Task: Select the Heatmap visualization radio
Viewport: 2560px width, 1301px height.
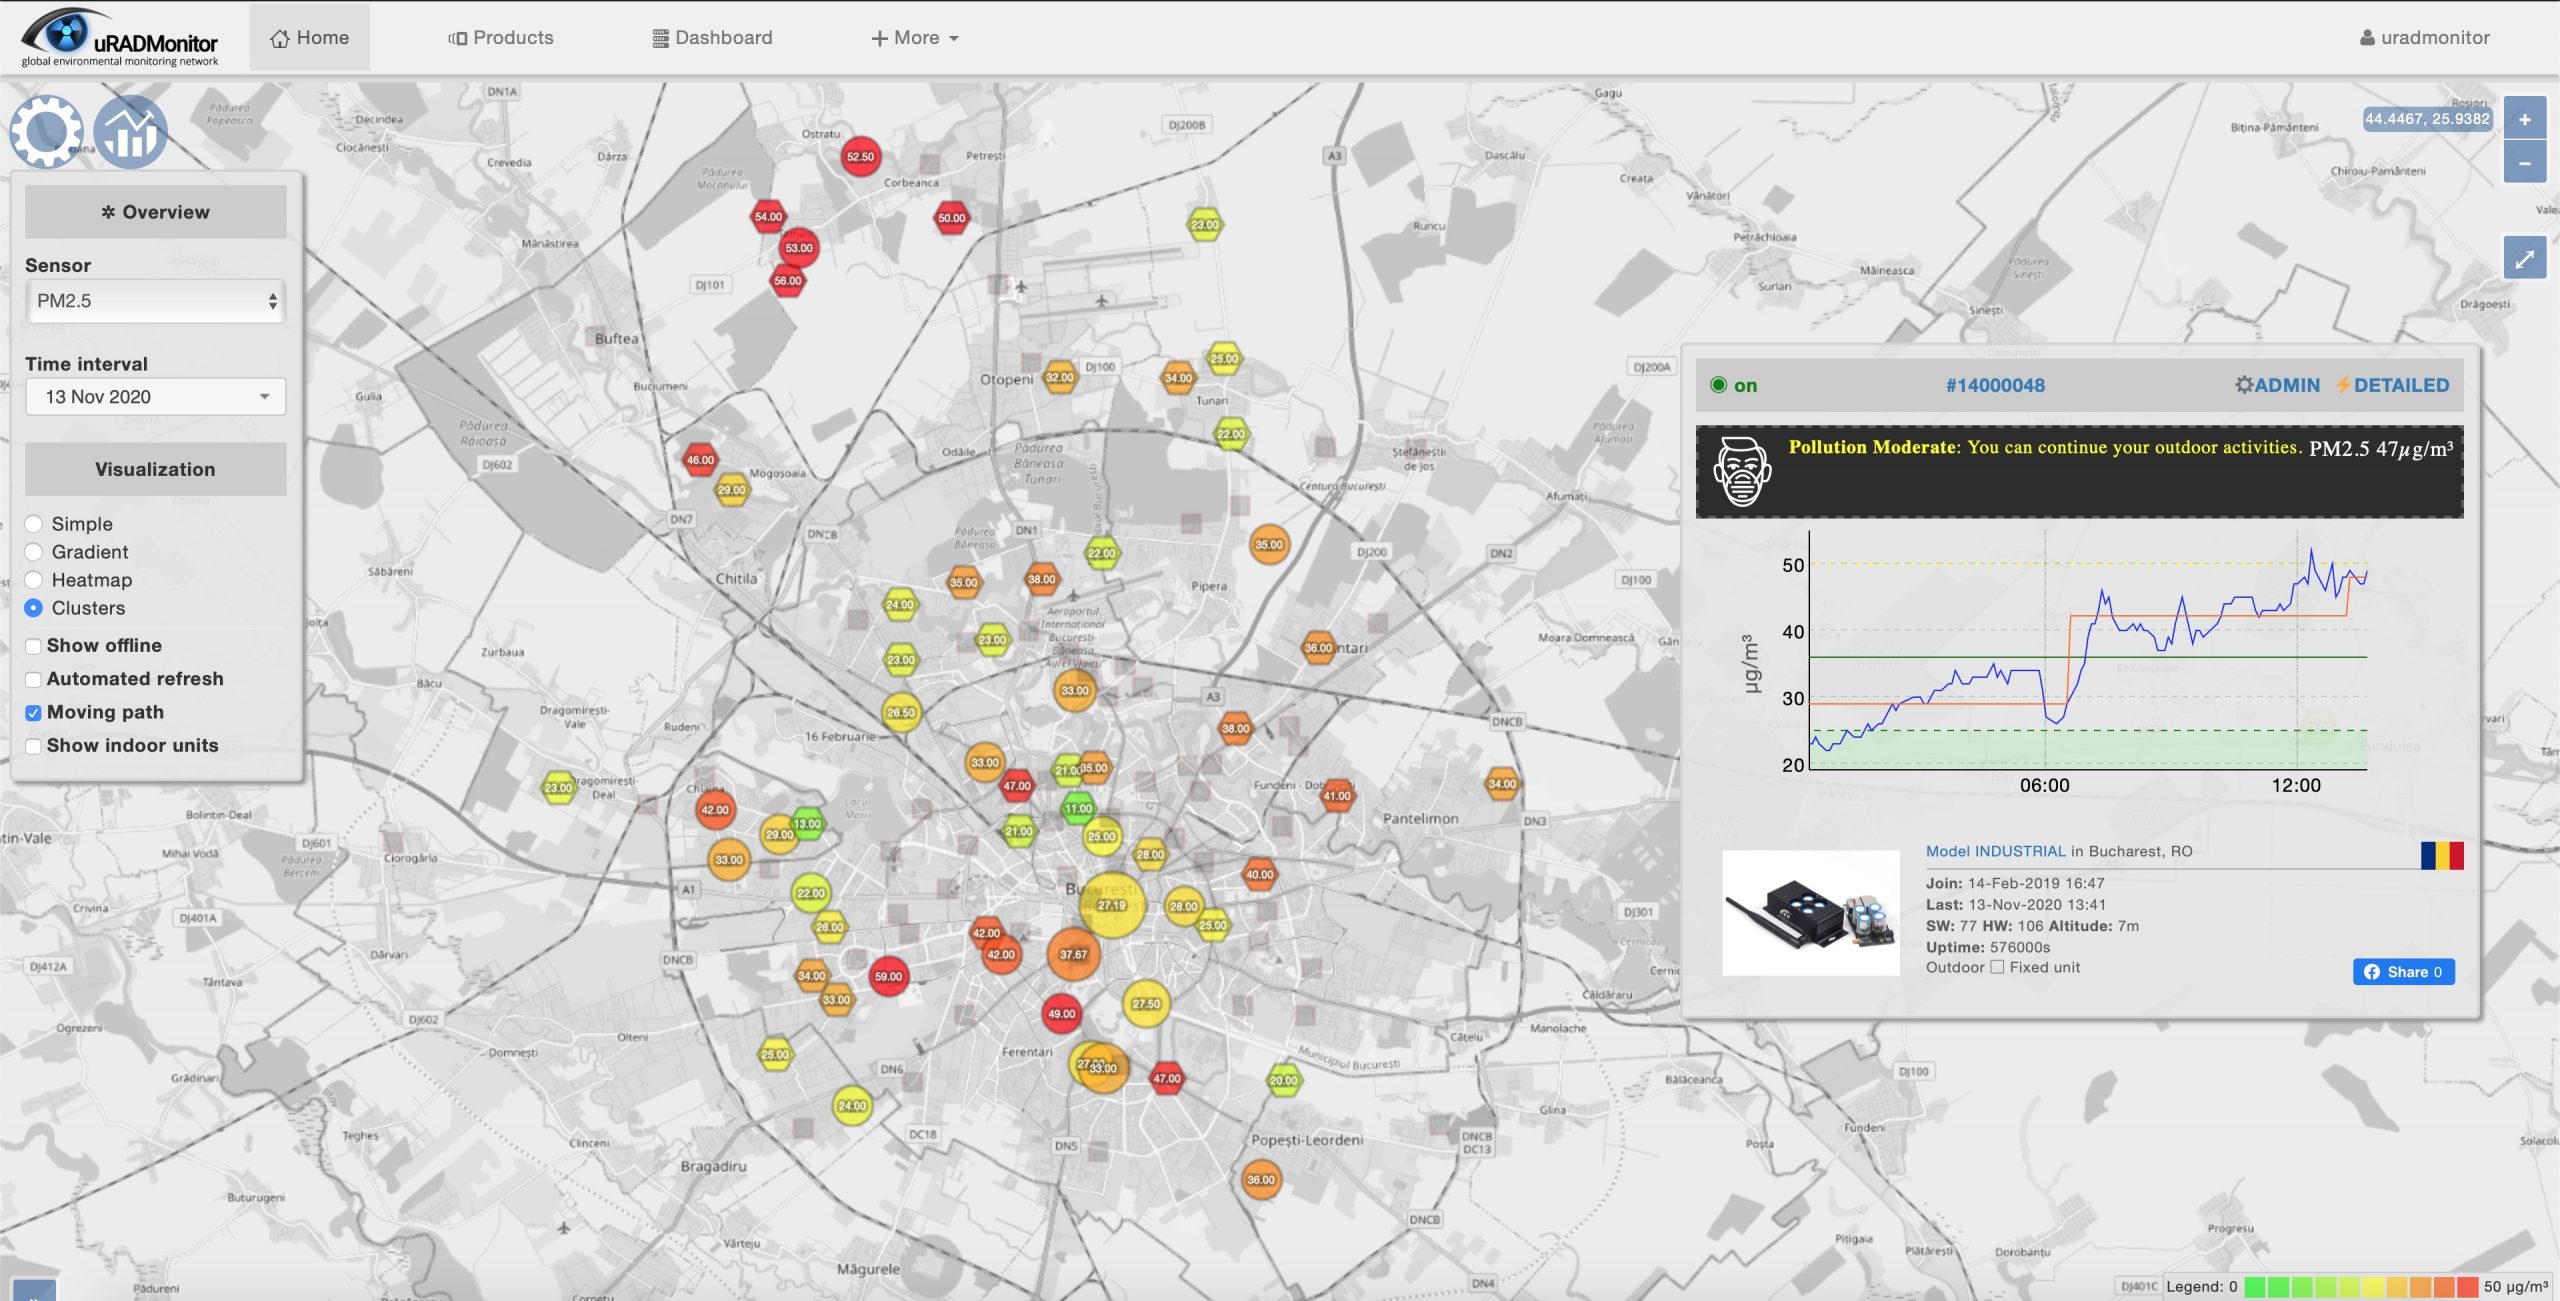Action: pos(33,580)
